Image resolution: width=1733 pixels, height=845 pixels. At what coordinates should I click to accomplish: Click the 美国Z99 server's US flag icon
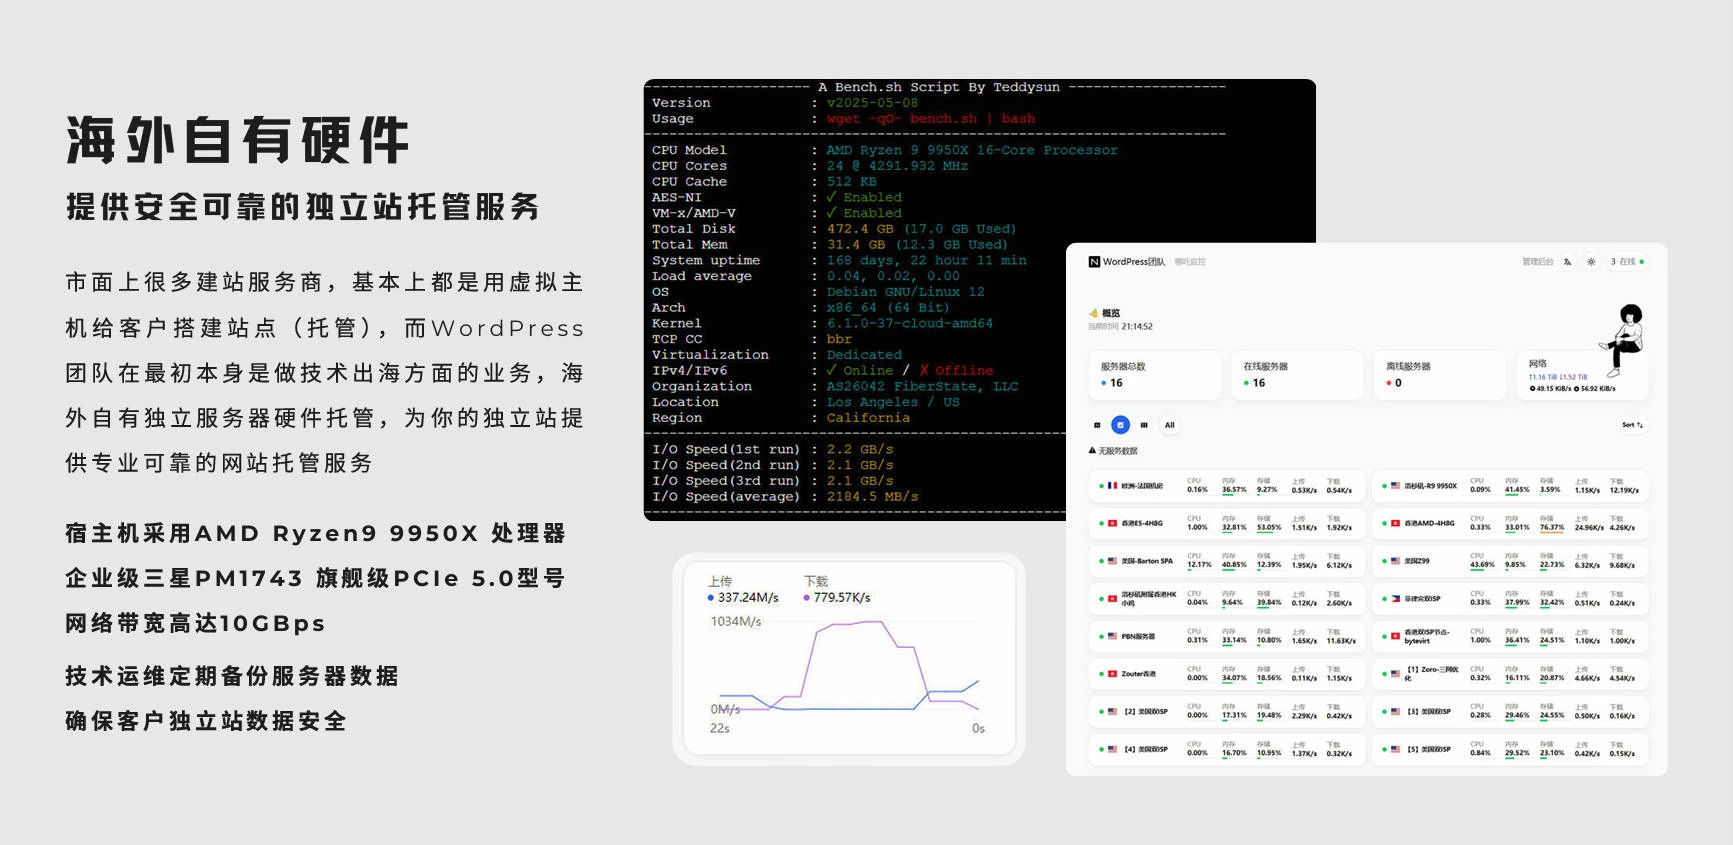1395,562
